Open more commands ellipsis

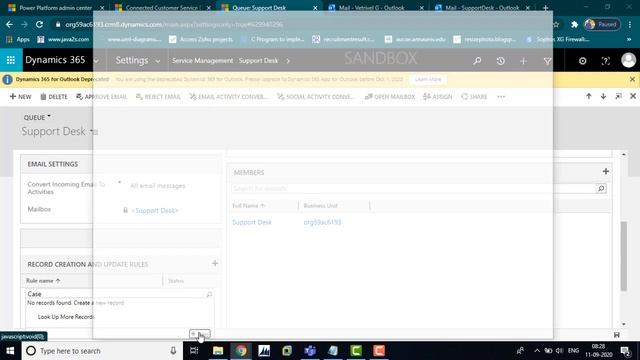click(x=501, y=97)
